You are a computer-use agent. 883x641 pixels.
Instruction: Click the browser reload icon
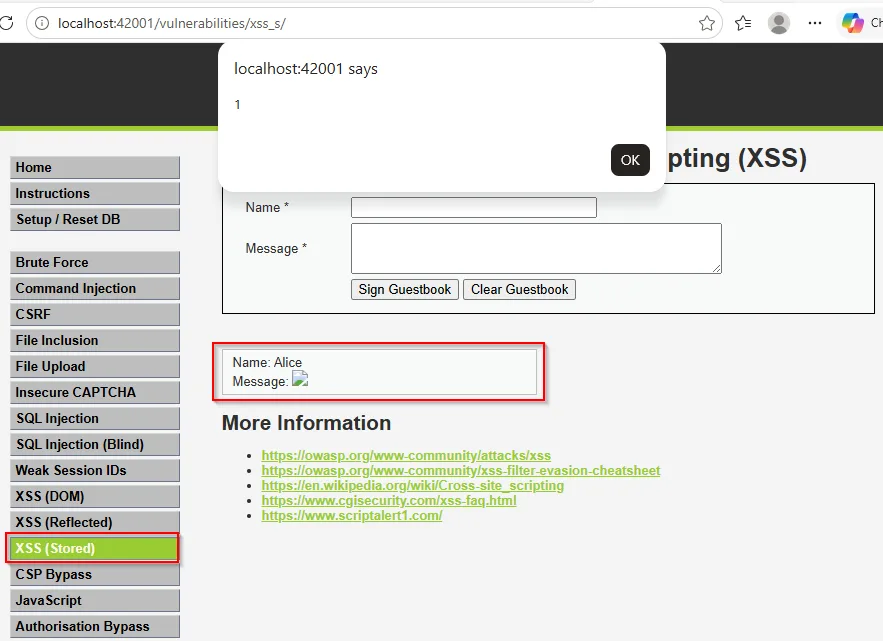(x=6, y=23)
